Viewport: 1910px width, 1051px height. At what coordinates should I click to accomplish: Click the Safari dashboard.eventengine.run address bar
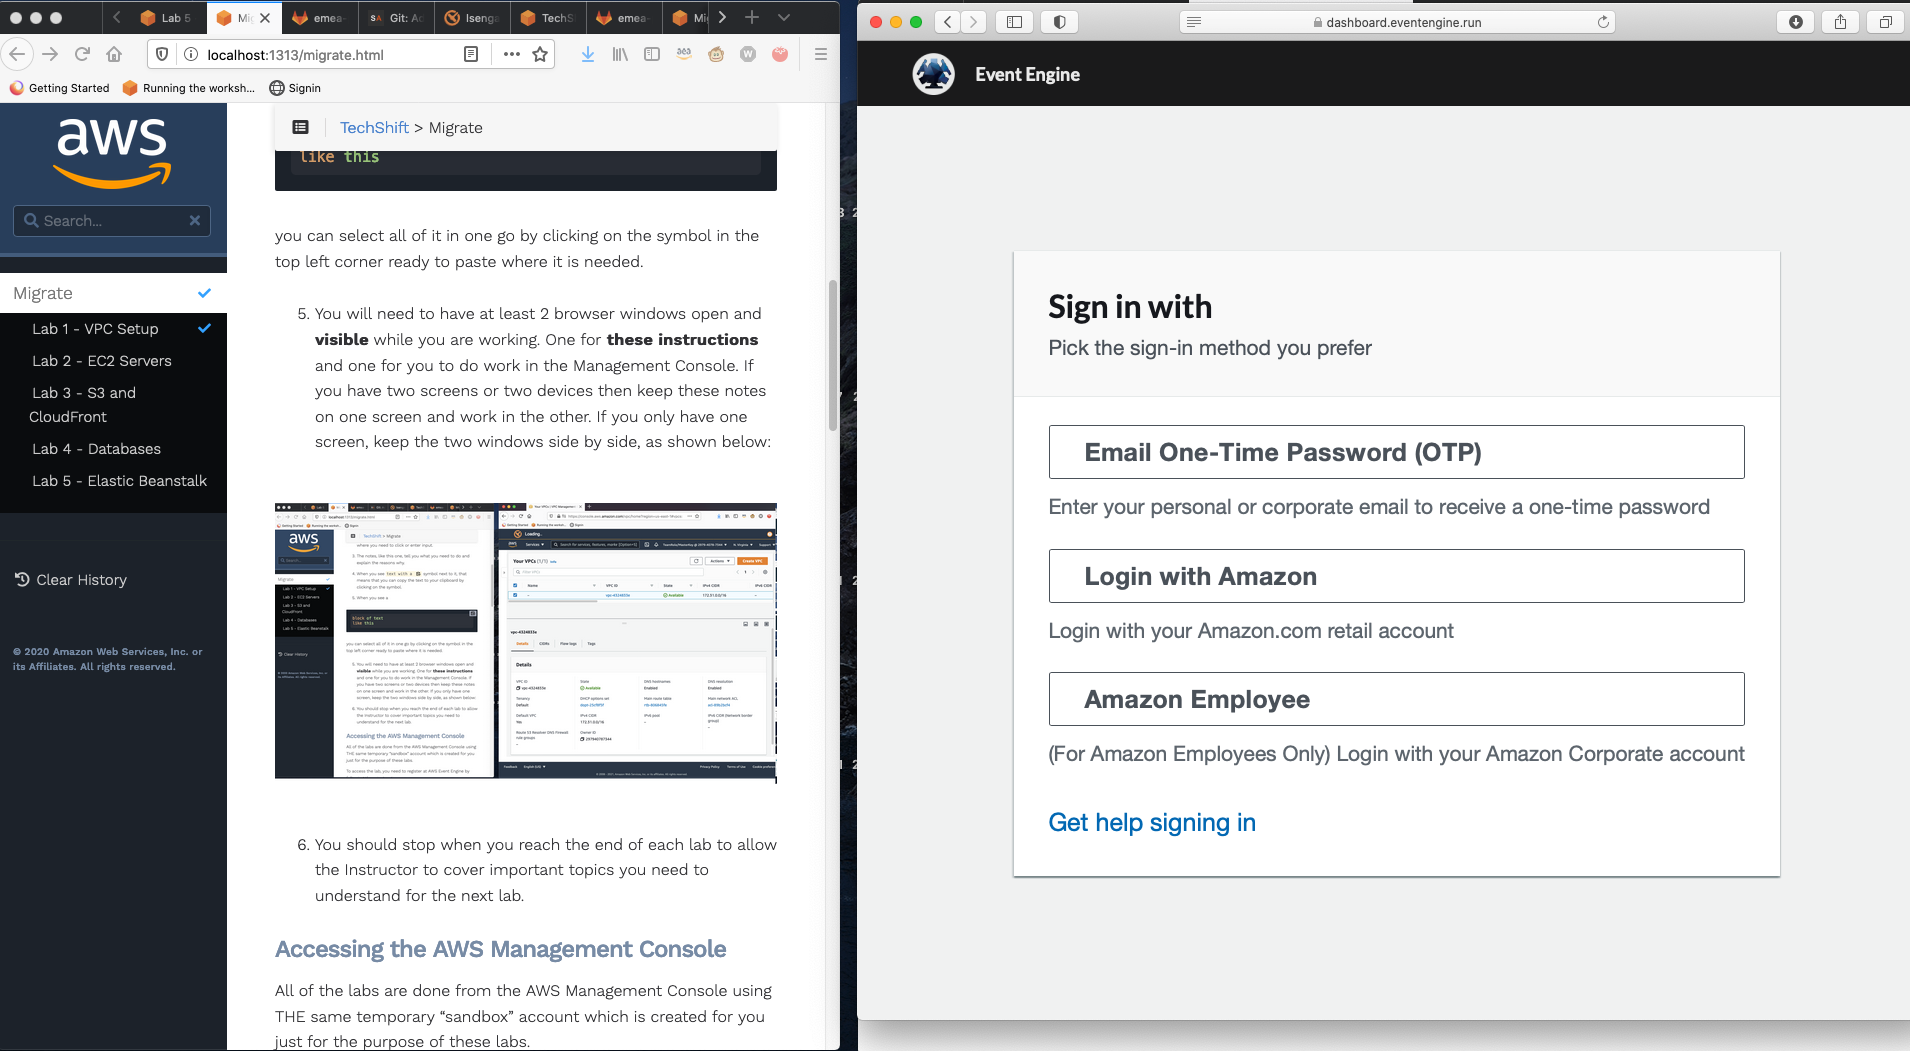coord(1396,22)
